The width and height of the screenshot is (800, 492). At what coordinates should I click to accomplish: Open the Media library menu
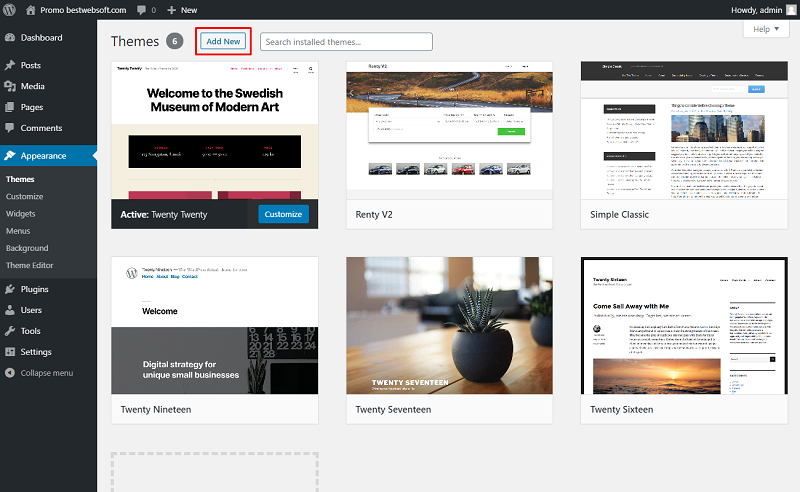tap(33, 86)
